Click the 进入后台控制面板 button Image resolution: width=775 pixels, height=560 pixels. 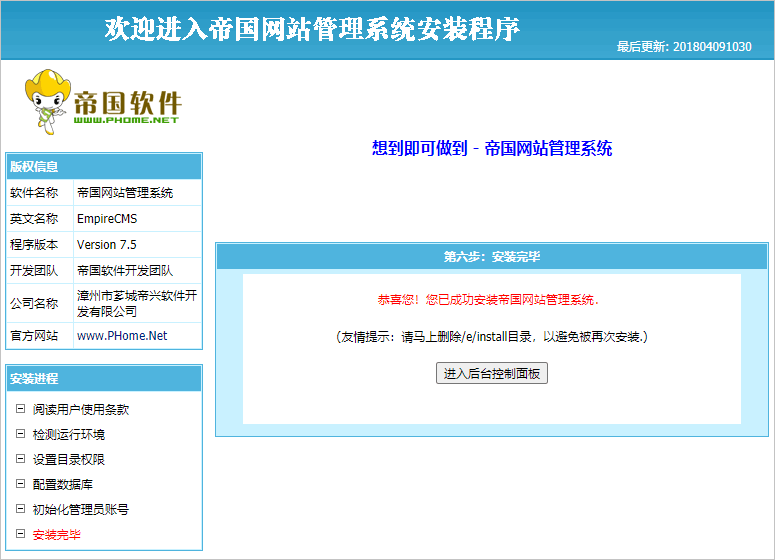click(x=491, y=373)
